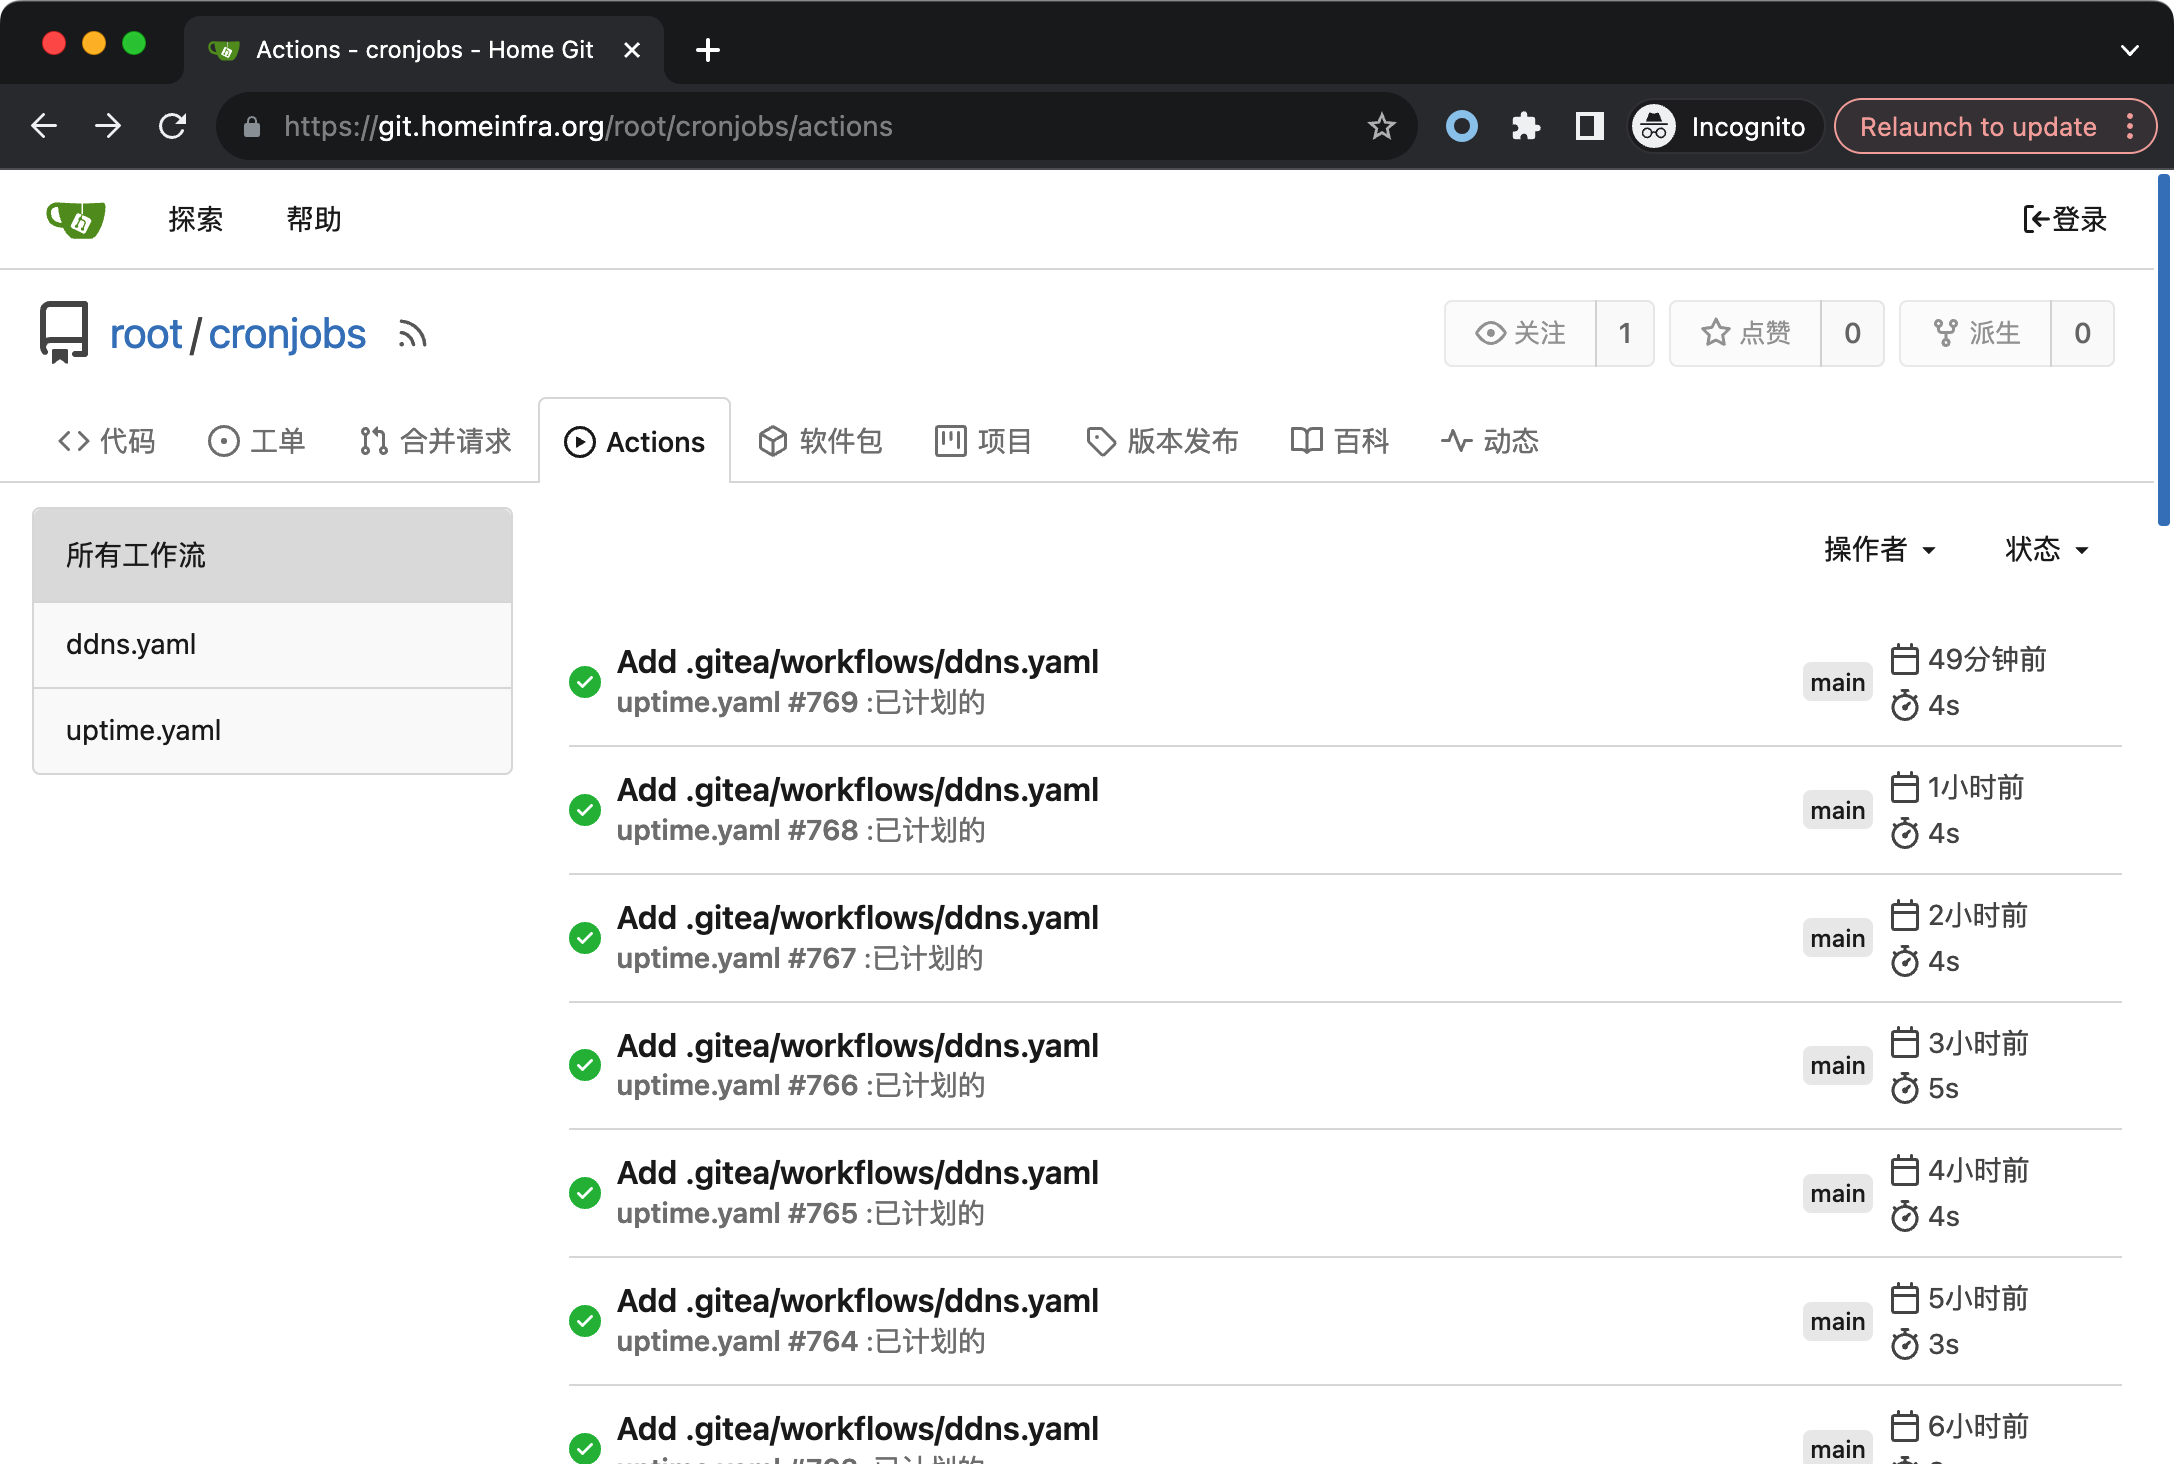Switch to the 代码 code tab

106,441
